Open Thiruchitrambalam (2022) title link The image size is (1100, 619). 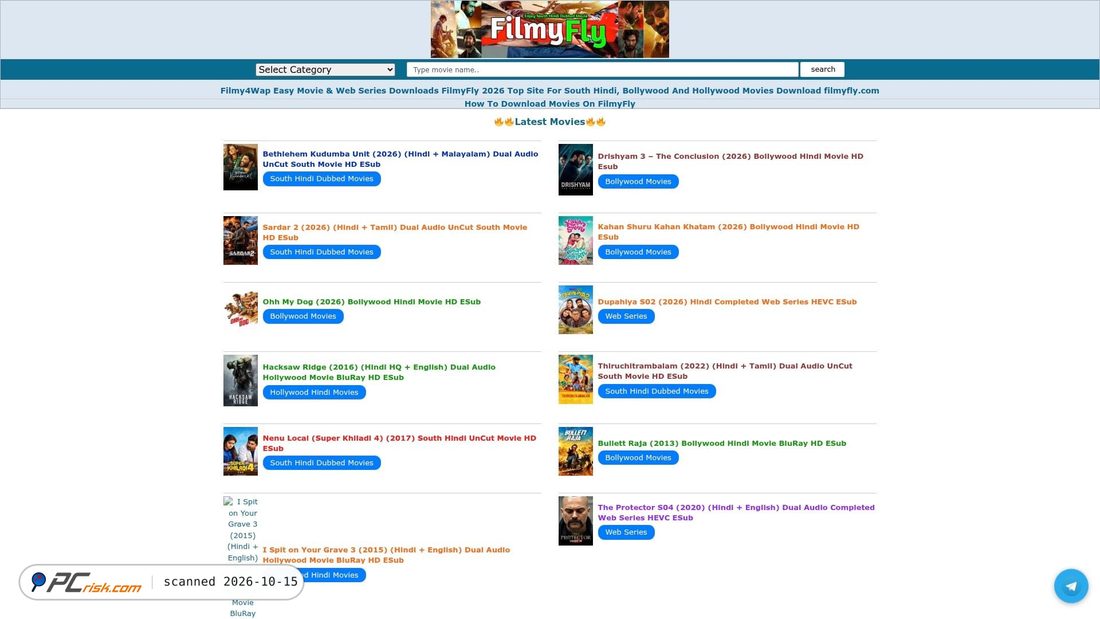coord(725,371)
